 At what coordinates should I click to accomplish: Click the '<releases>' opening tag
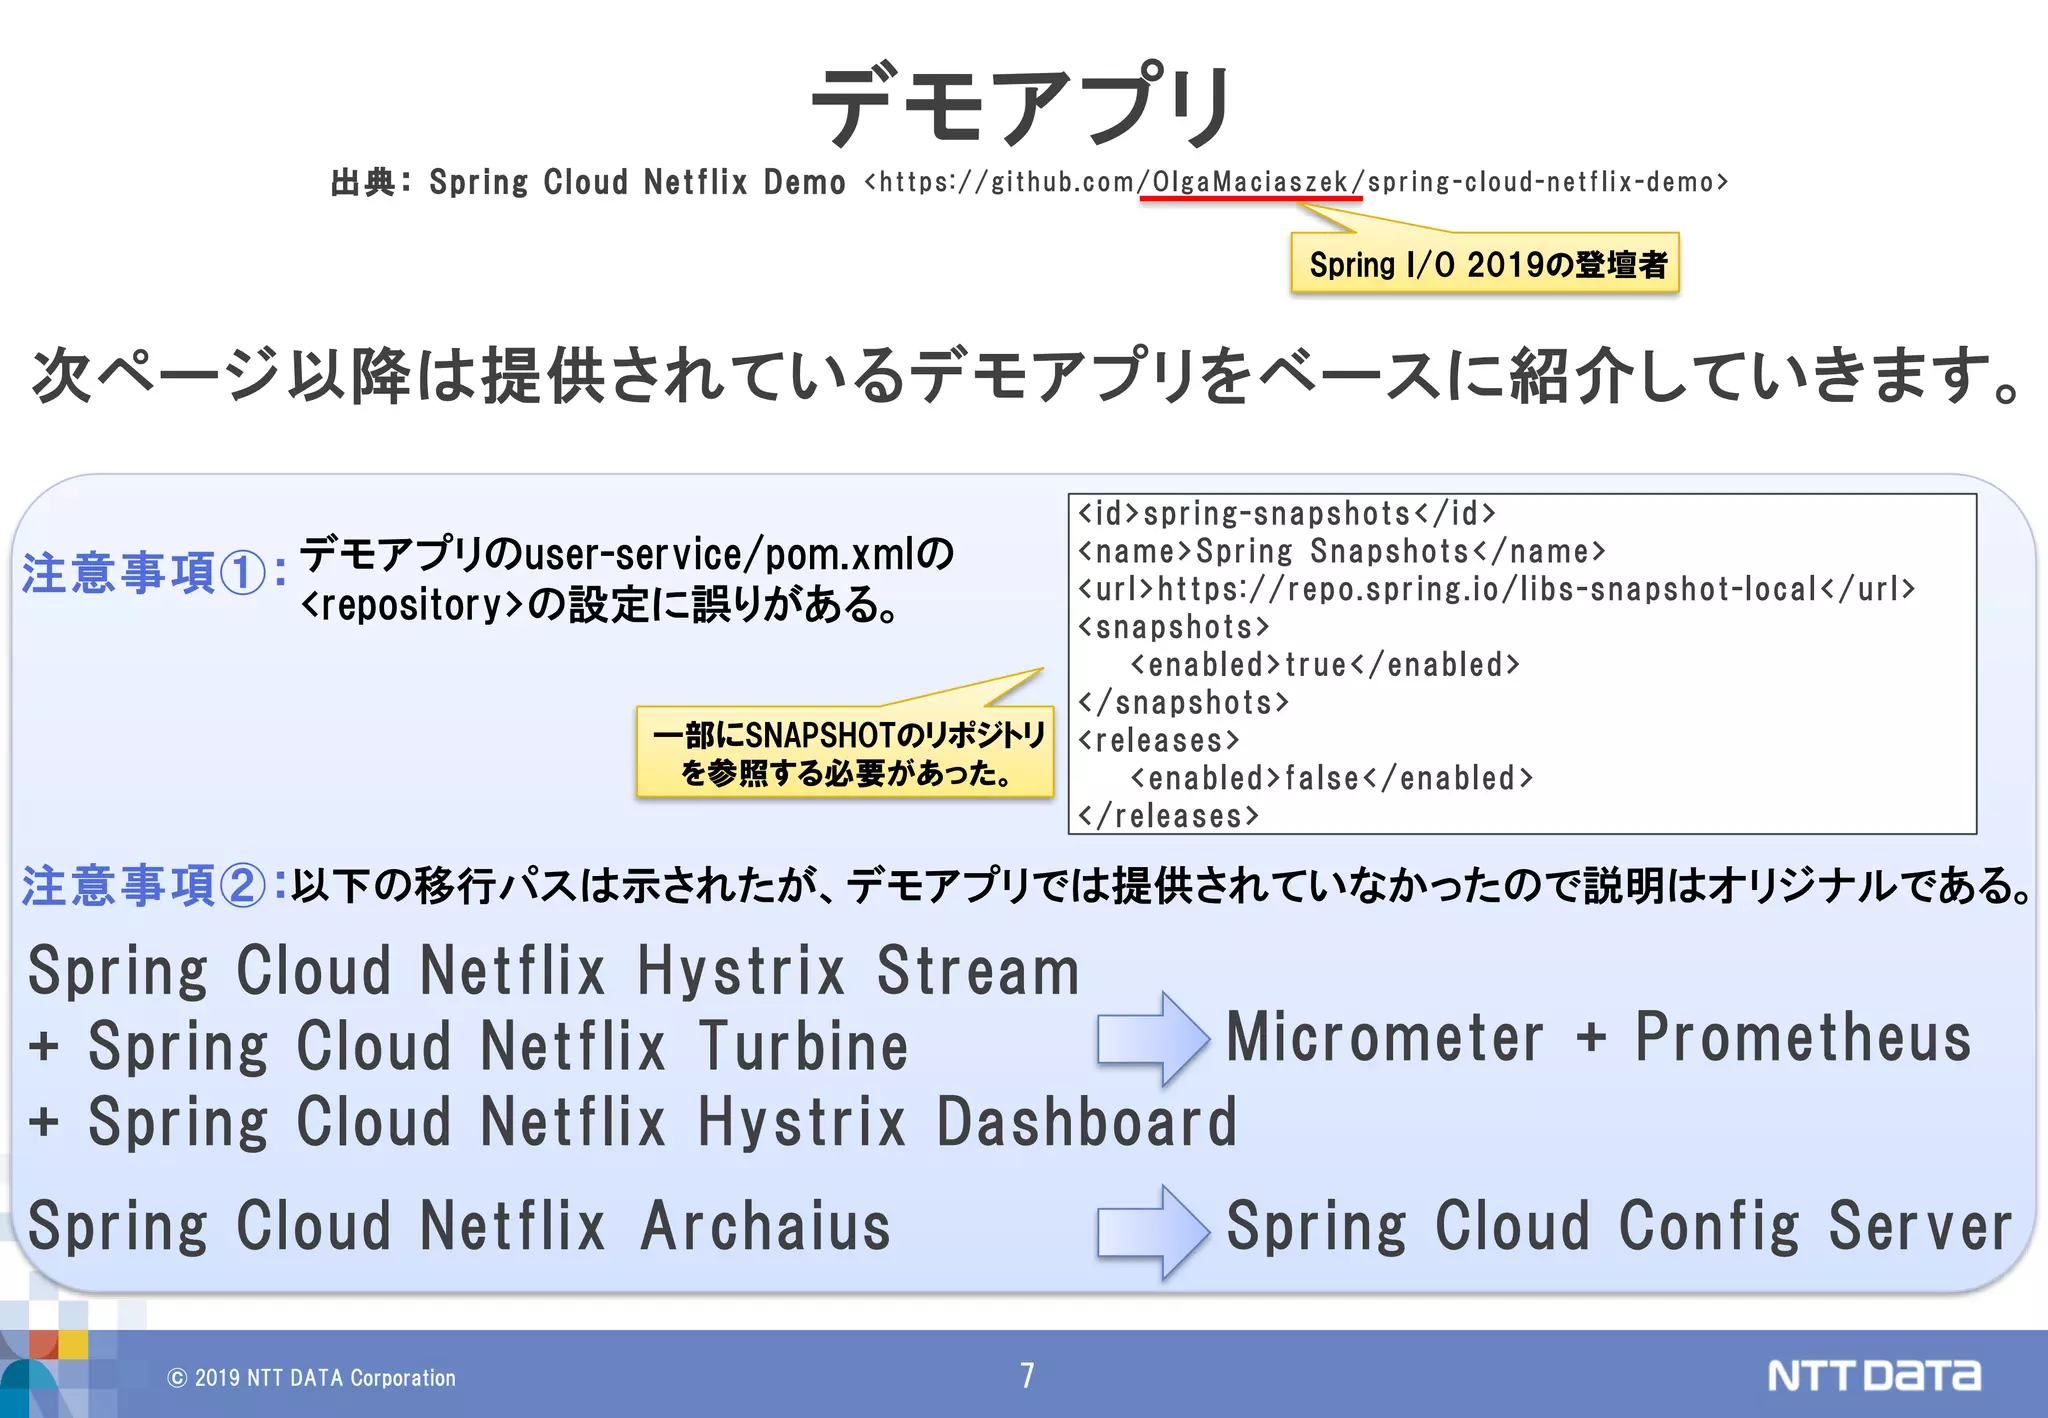click(x=1159, y=740)
